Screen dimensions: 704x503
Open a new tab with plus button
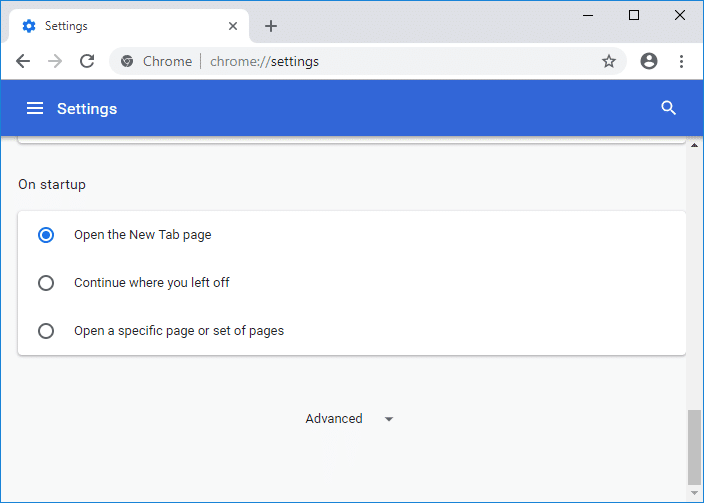(271, 26)
